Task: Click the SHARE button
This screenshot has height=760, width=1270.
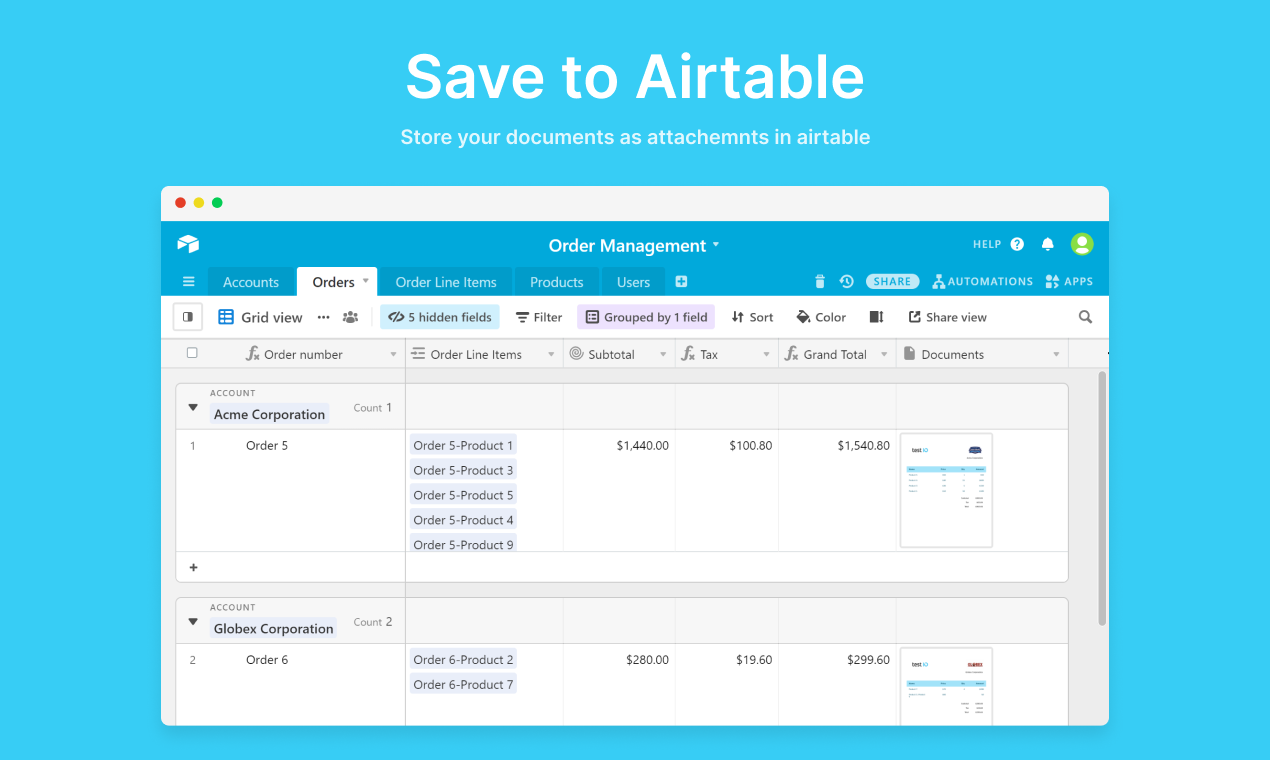Action: pyautogui.click(x=893, y=282)
